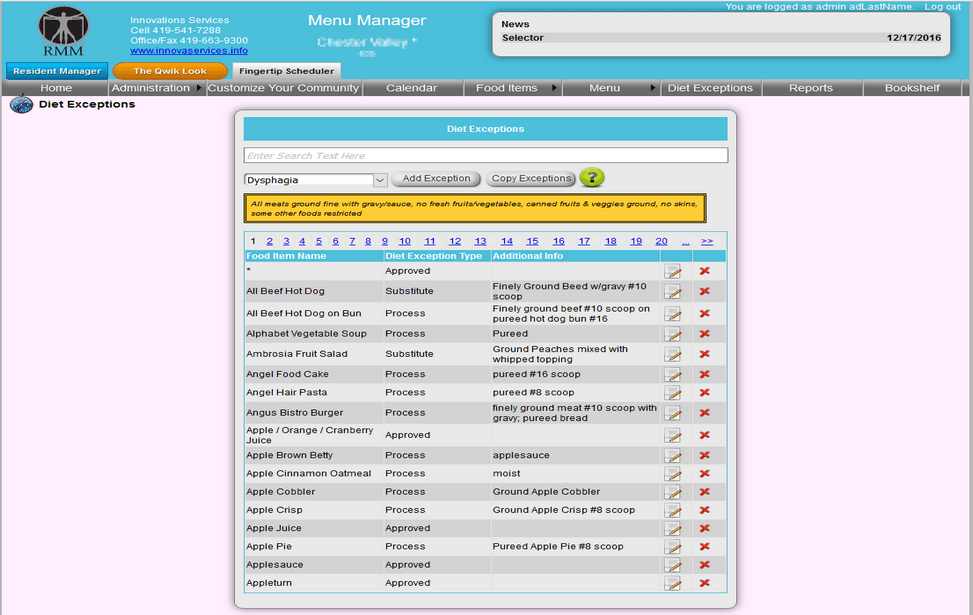Image resolution: width=973 pixels, height=615 pixels.
Task: Click the green question mark help icon
Action: click(x=592, y=178)
